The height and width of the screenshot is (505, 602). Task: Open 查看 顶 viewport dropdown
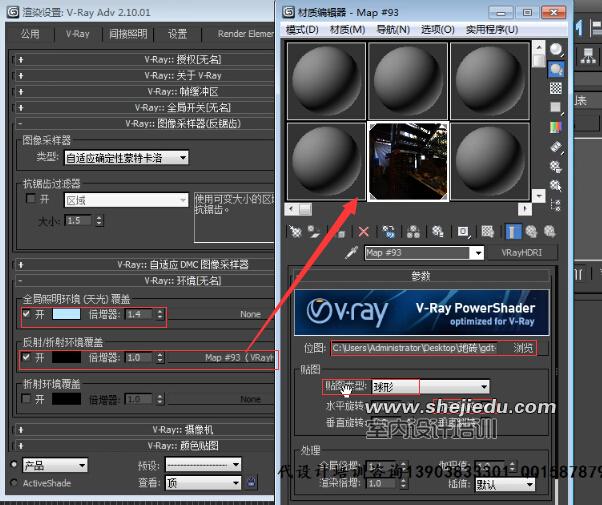[203, 482]
